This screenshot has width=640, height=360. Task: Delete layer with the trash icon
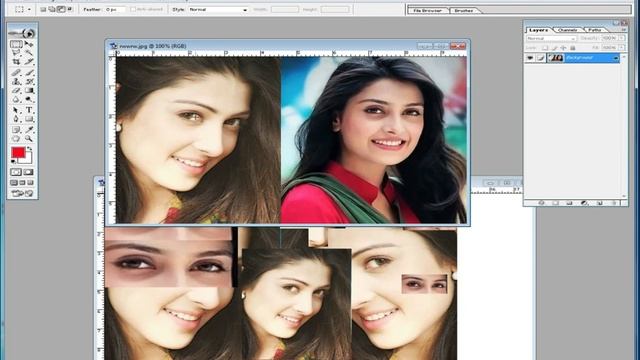click(614, 202)
